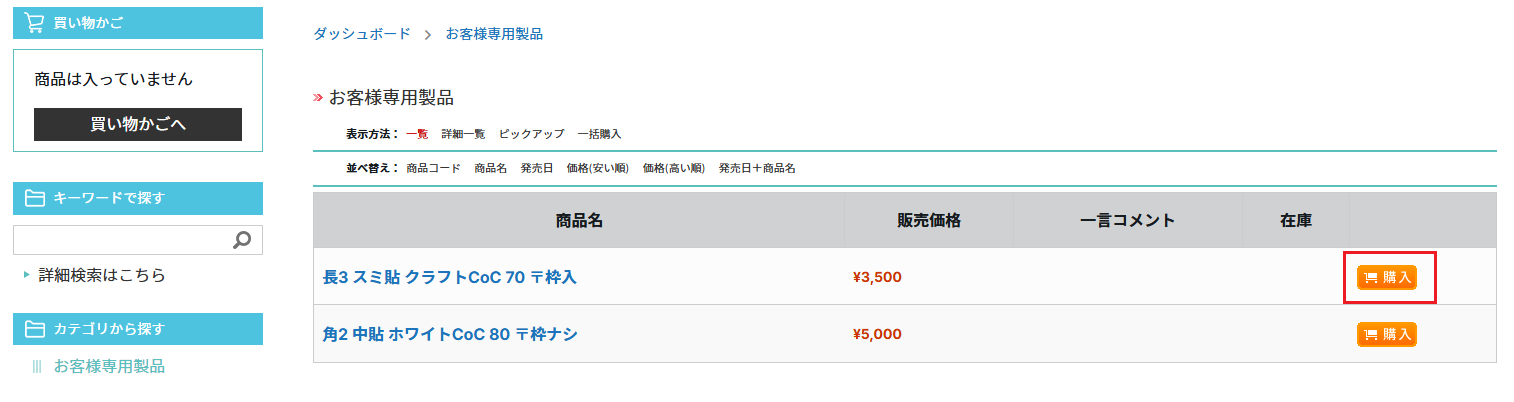Sort products by 商品コード
The image size is (1514, 402).
(433, 168)
